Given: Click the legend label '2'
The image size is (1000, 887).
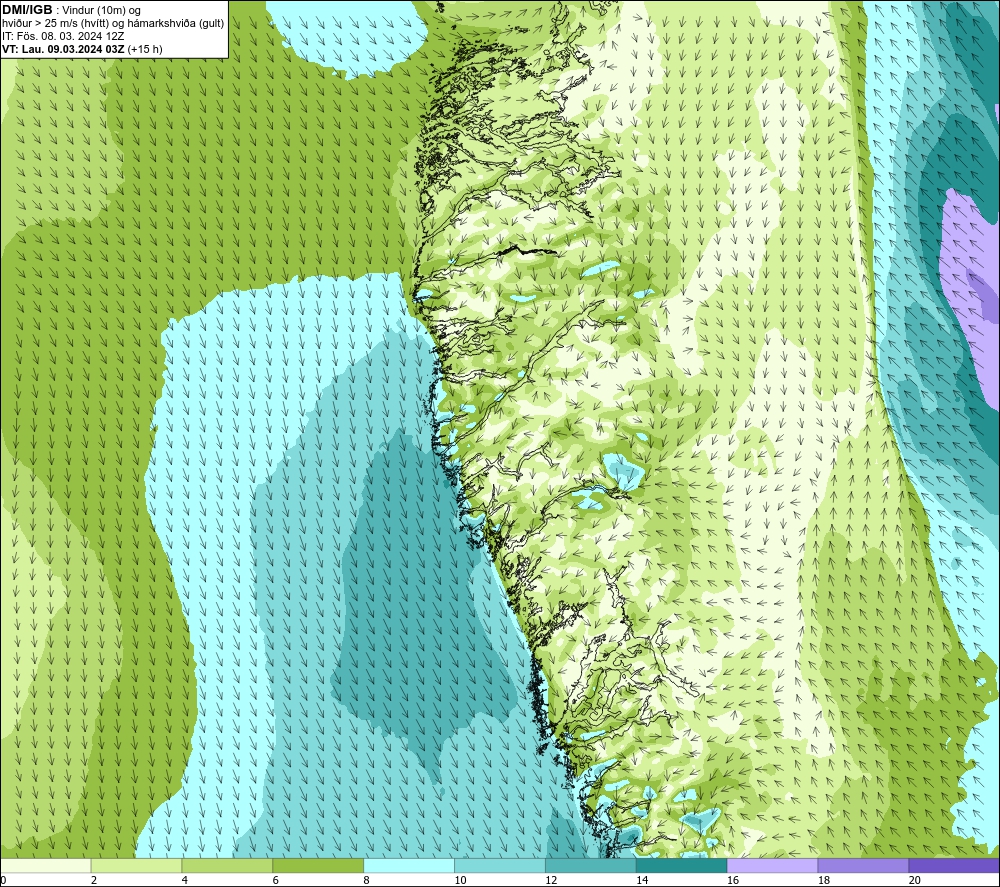Looking at the screenshot, I should [x=94, y=880].
